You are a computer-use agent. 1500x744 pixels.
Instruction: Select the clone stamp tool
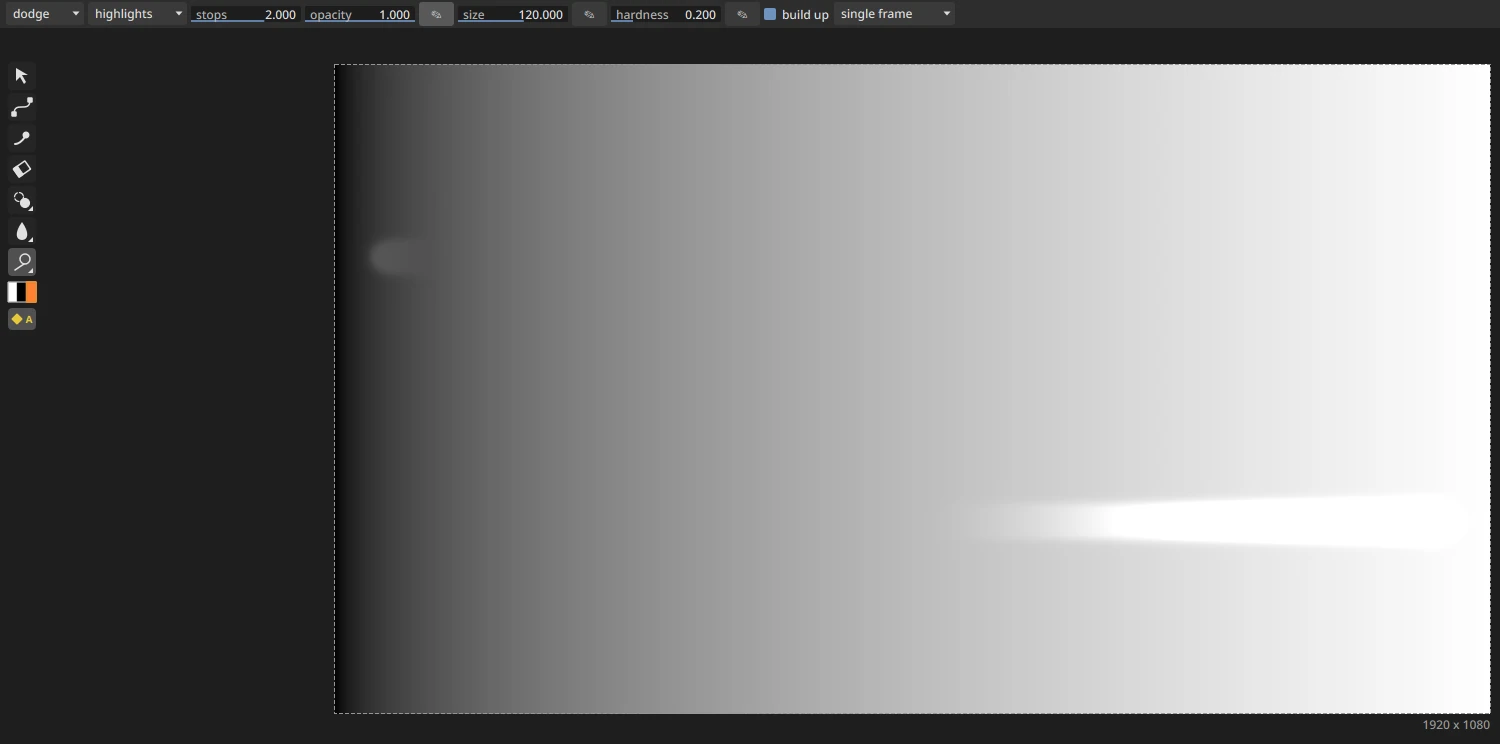22,200
